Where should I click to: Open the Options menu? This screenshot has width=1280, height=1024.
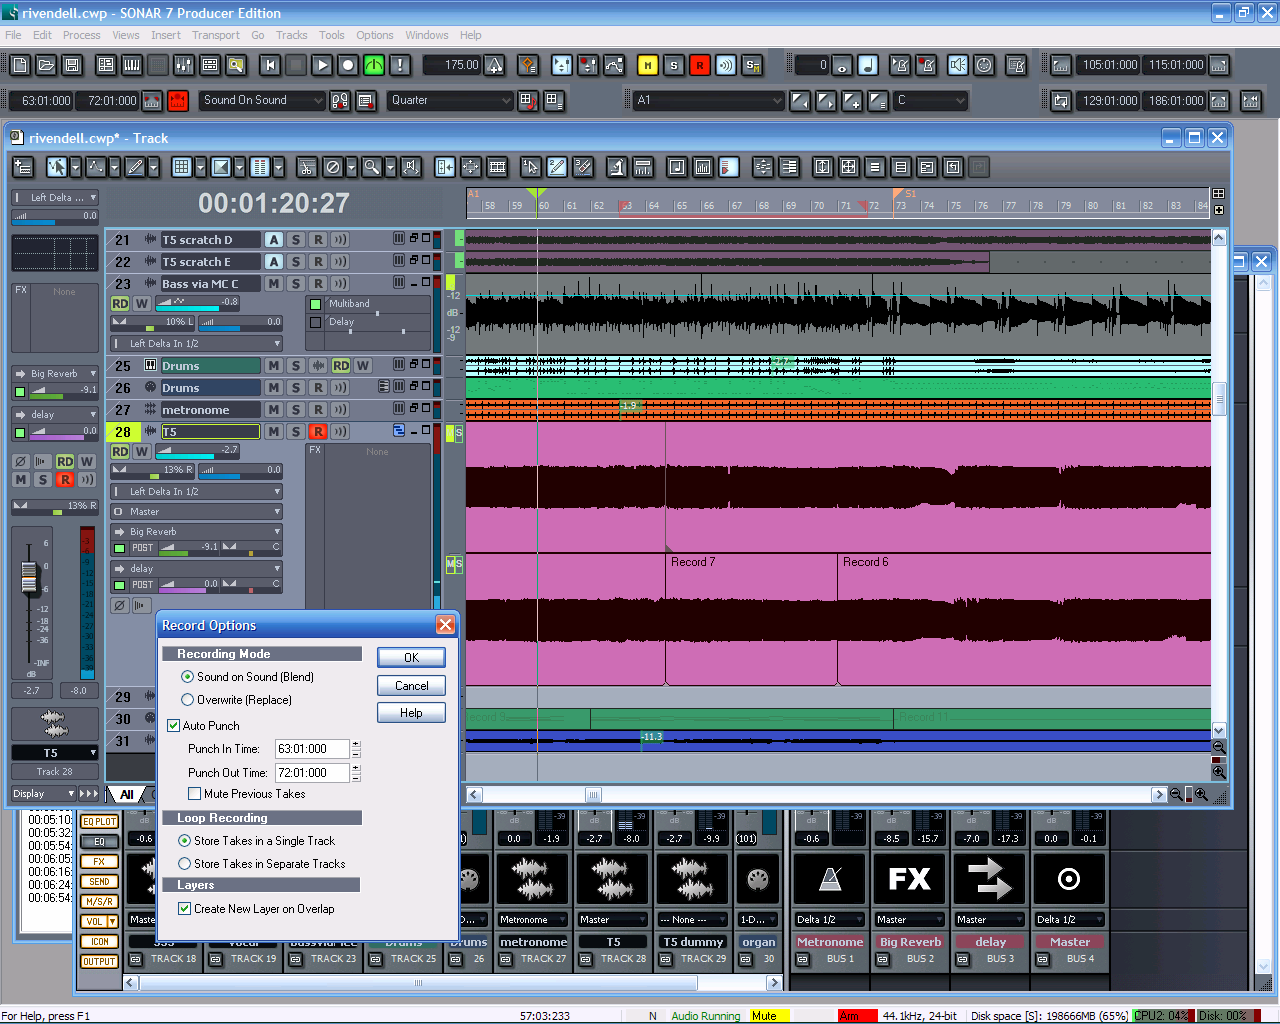(x=375, y=35)
